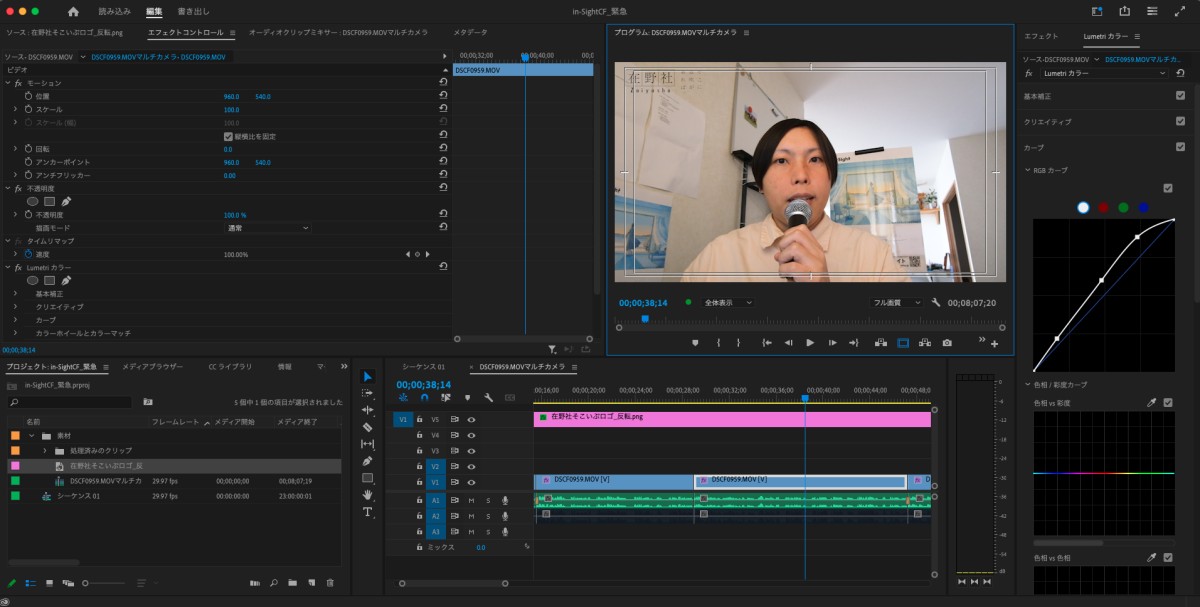
Task: Click the Project panel search field
Action: click(70, 402)
